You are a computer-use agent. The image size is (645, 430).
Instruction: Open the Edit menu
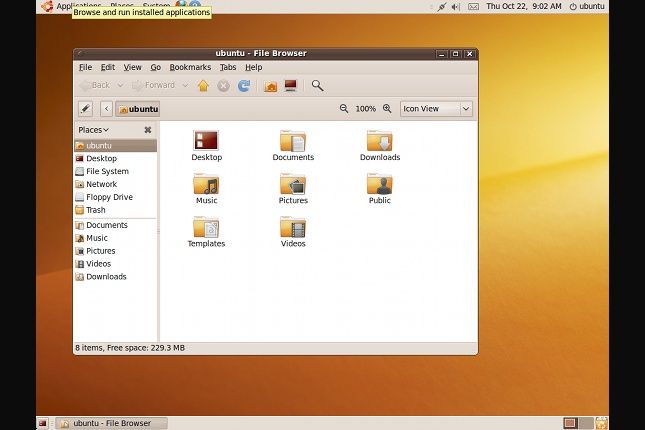tap(108, 67)
